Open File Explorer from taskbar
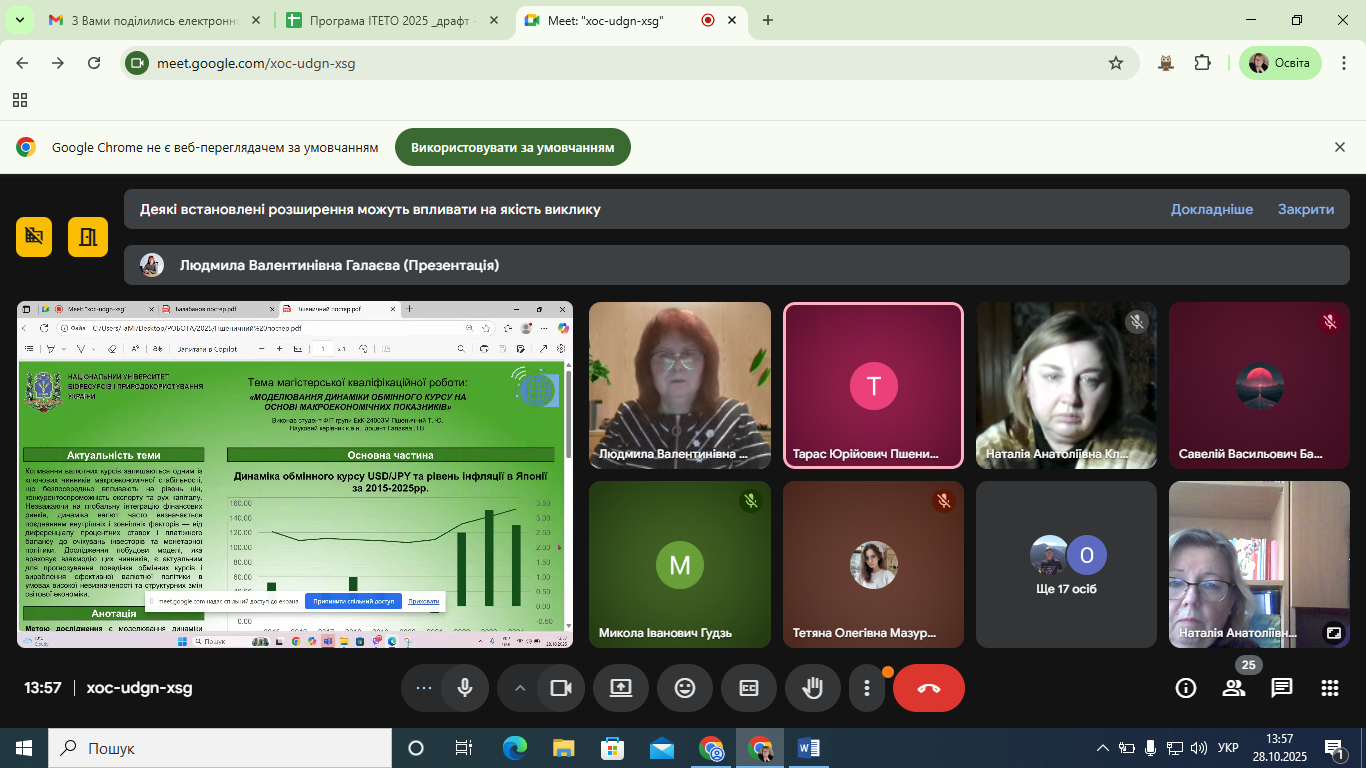1366x768 pixels. (x=564, y=748)
